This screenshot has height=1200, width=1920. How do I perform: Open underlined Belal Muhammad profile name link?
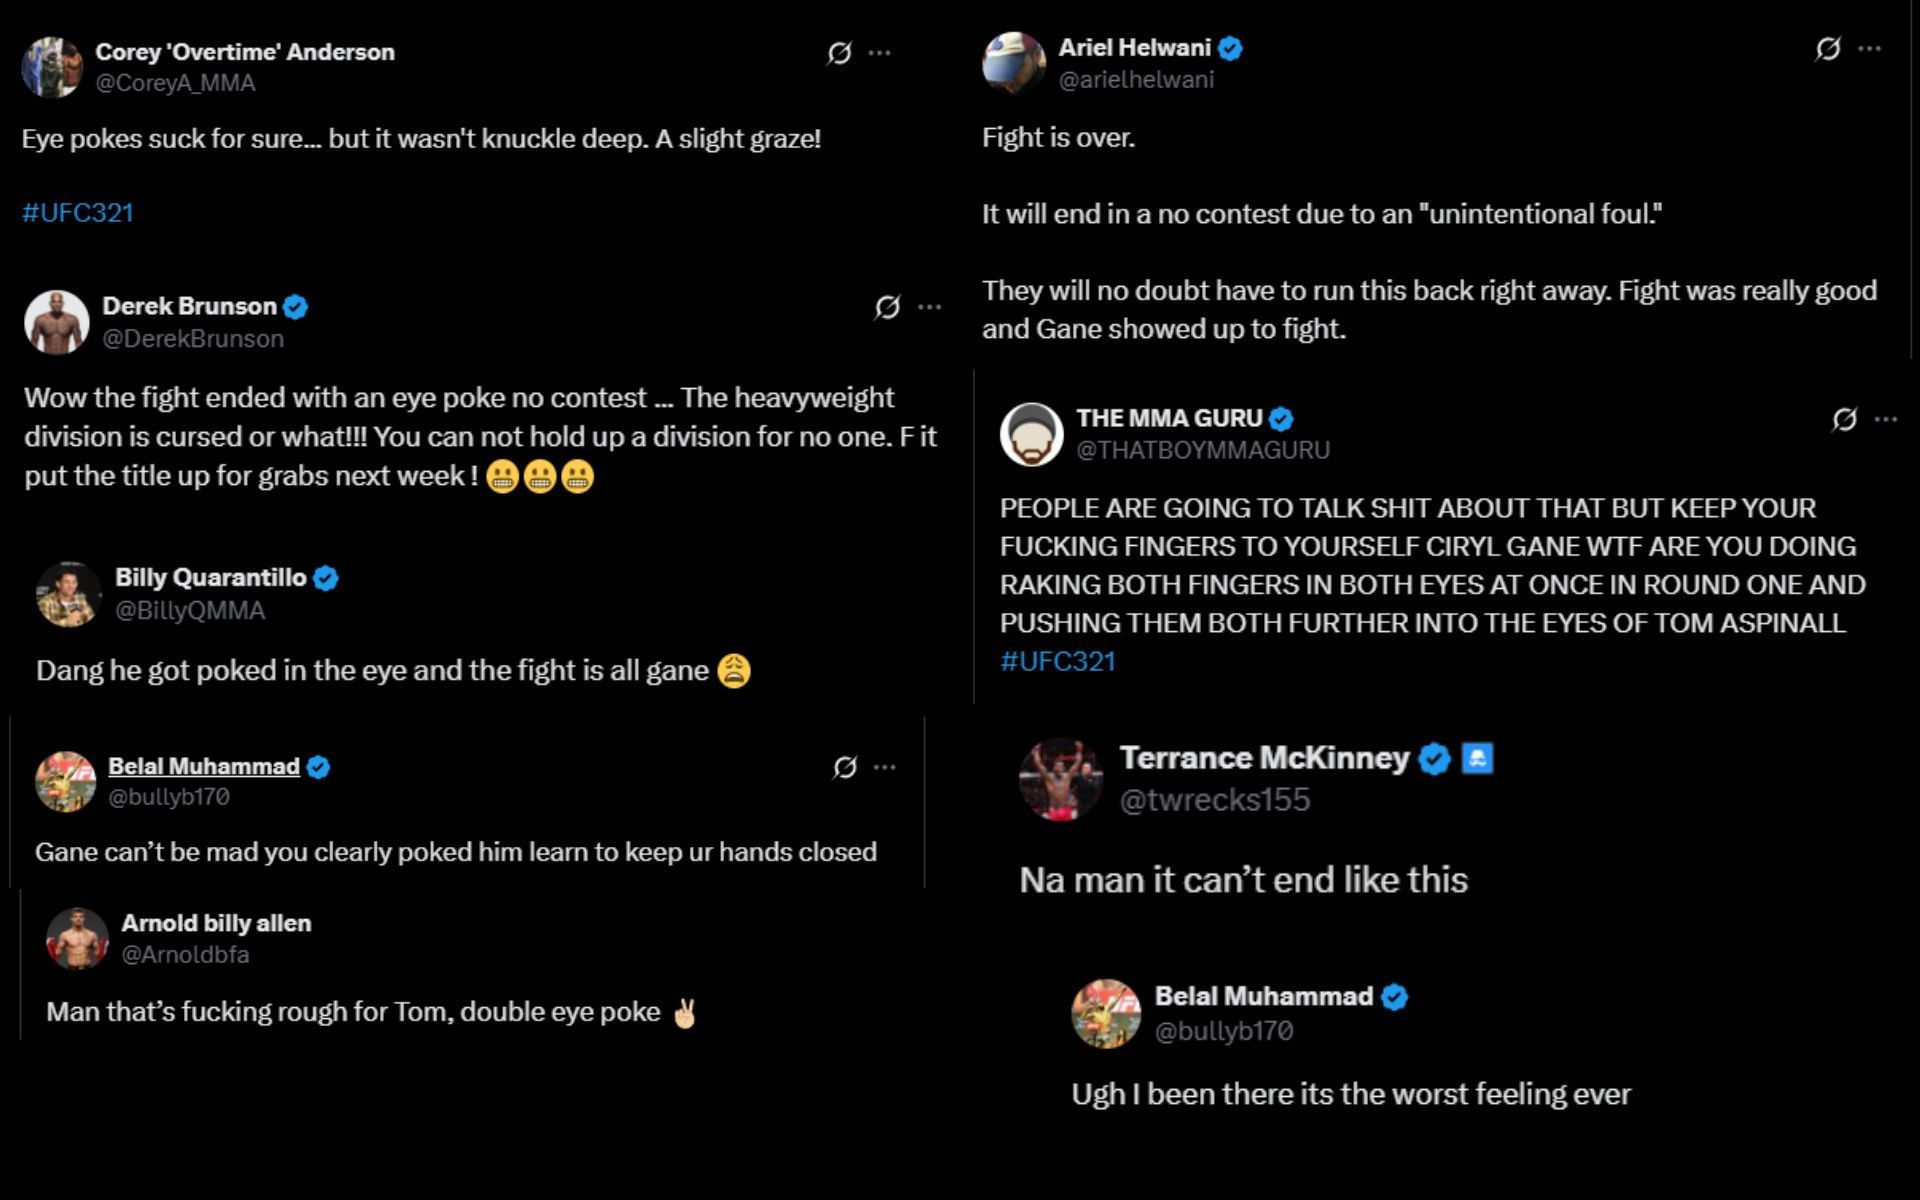click(x=204, y=767)
